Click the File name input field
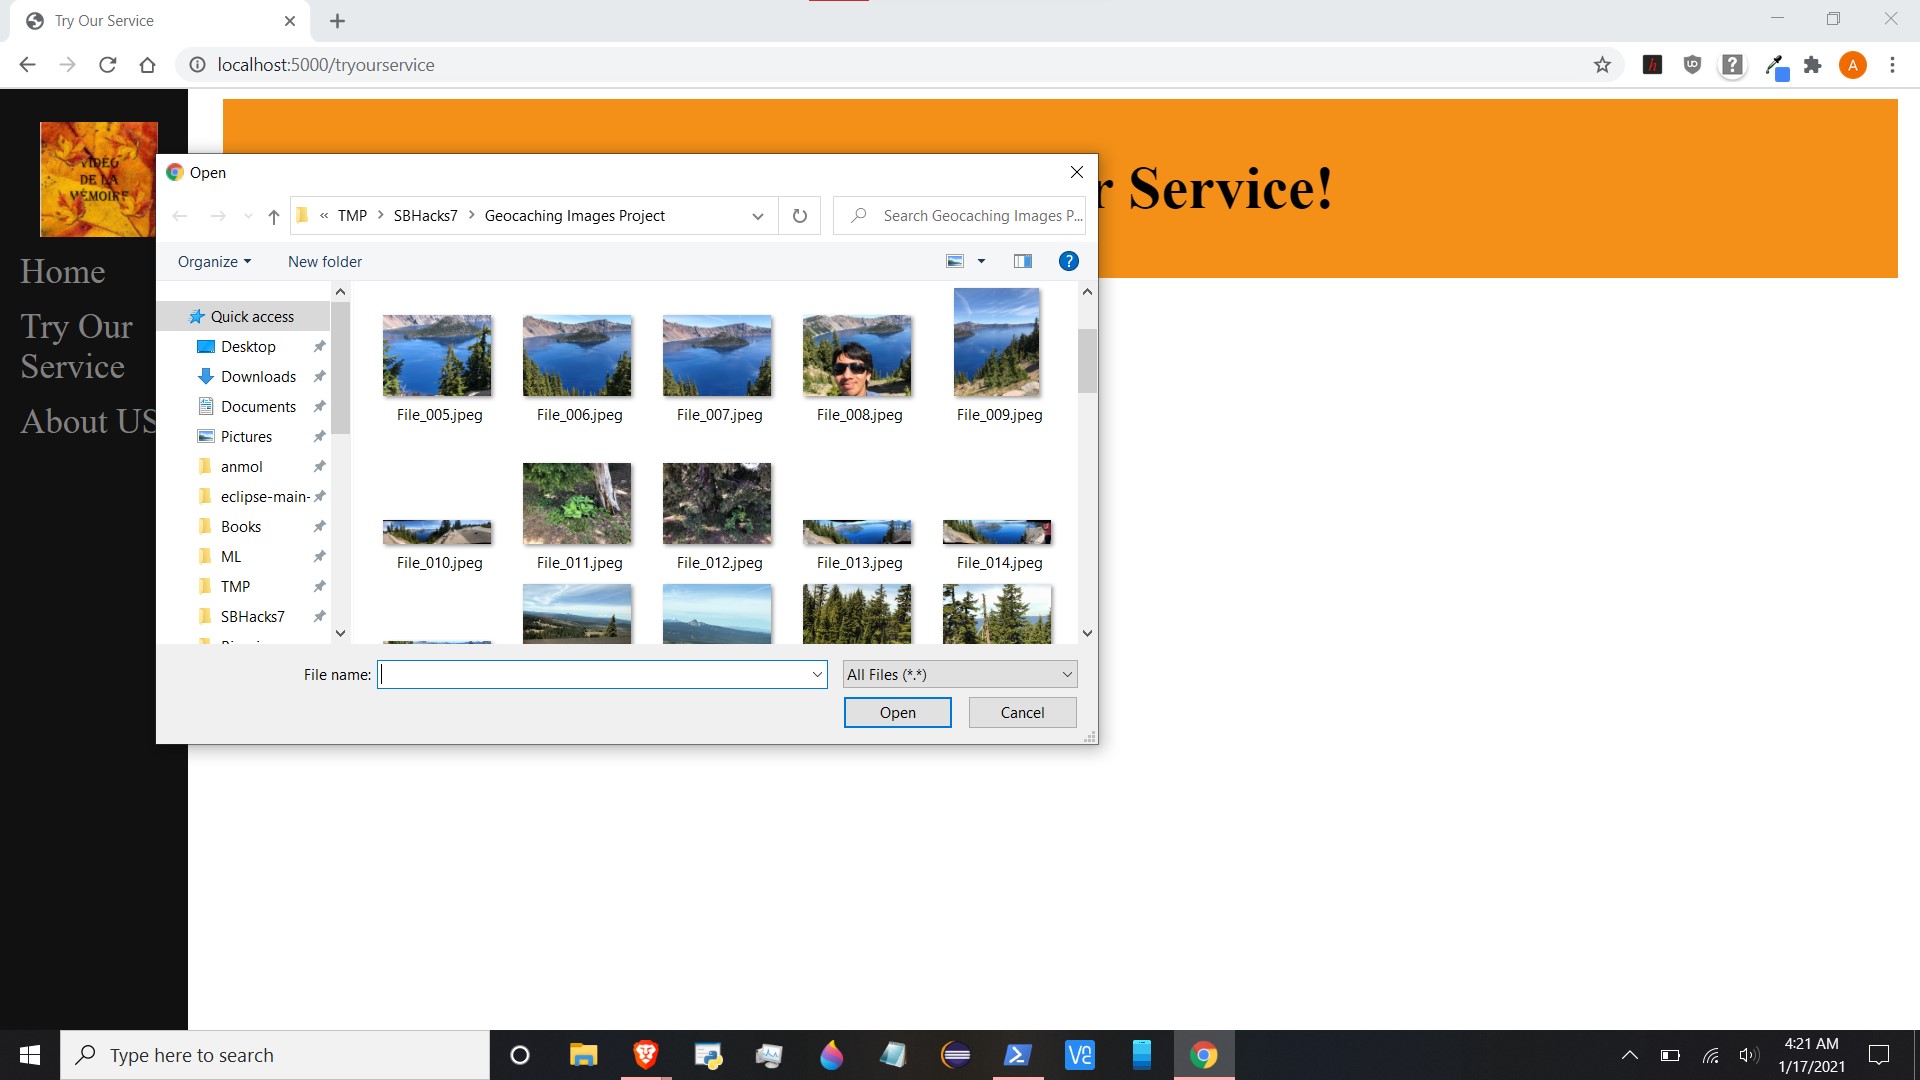The height and width of the screenshot is (1080, 1920). (x=595, y=674)
